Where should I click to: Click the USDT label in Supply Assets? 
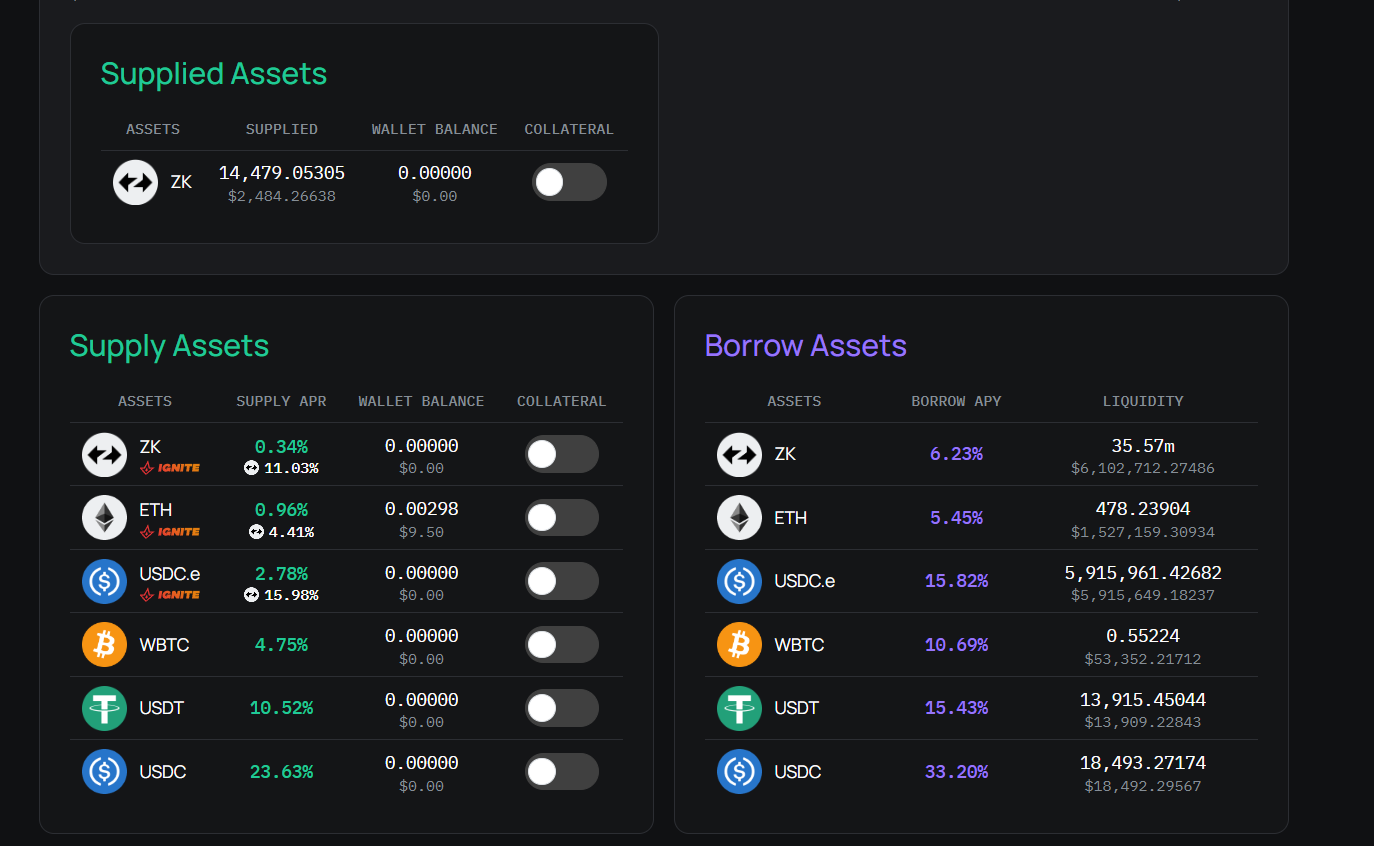tap(162, 708)
